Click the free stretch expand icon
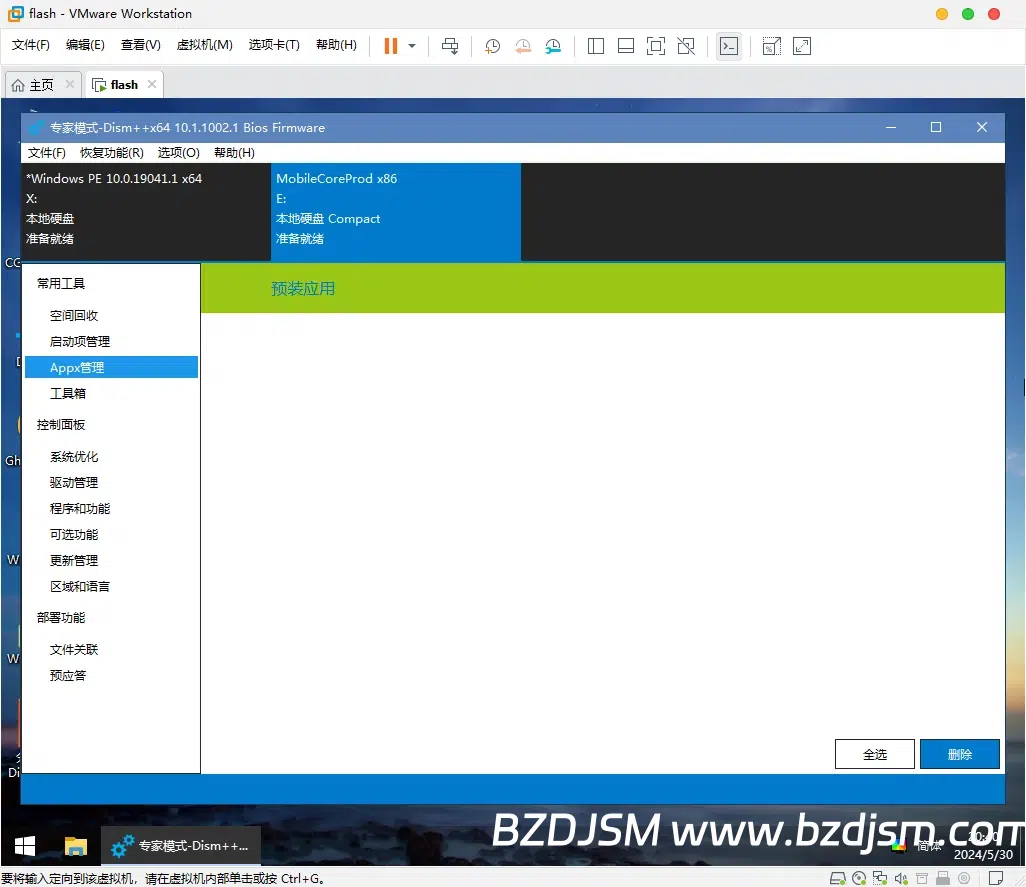Screen dimensions: 1026x887 click(x=802, y=46)
